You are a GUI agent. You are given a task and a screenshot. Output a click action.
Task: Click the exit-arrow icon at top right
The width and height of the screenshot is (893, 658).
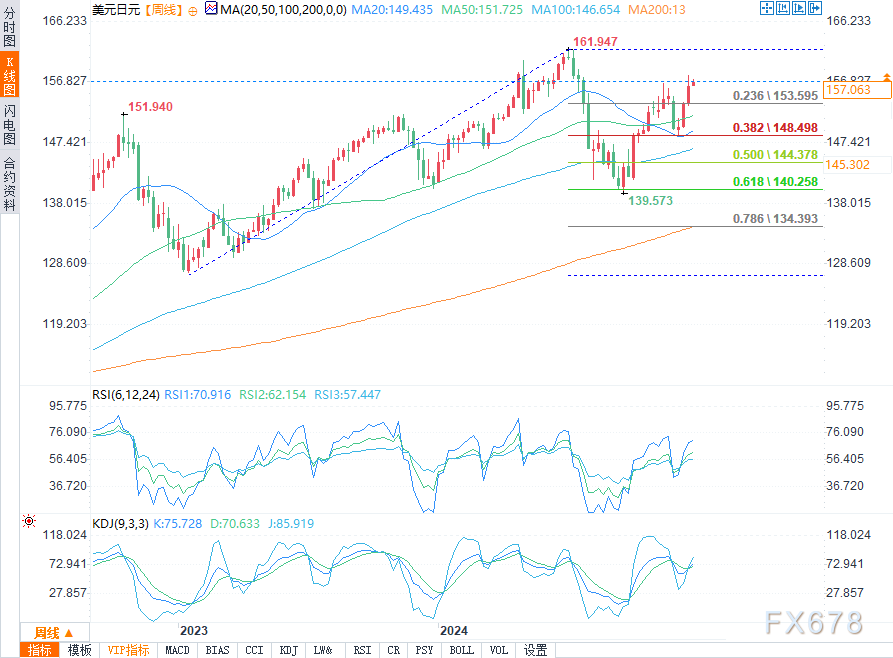pyautogui.click(x=815, y=8)
